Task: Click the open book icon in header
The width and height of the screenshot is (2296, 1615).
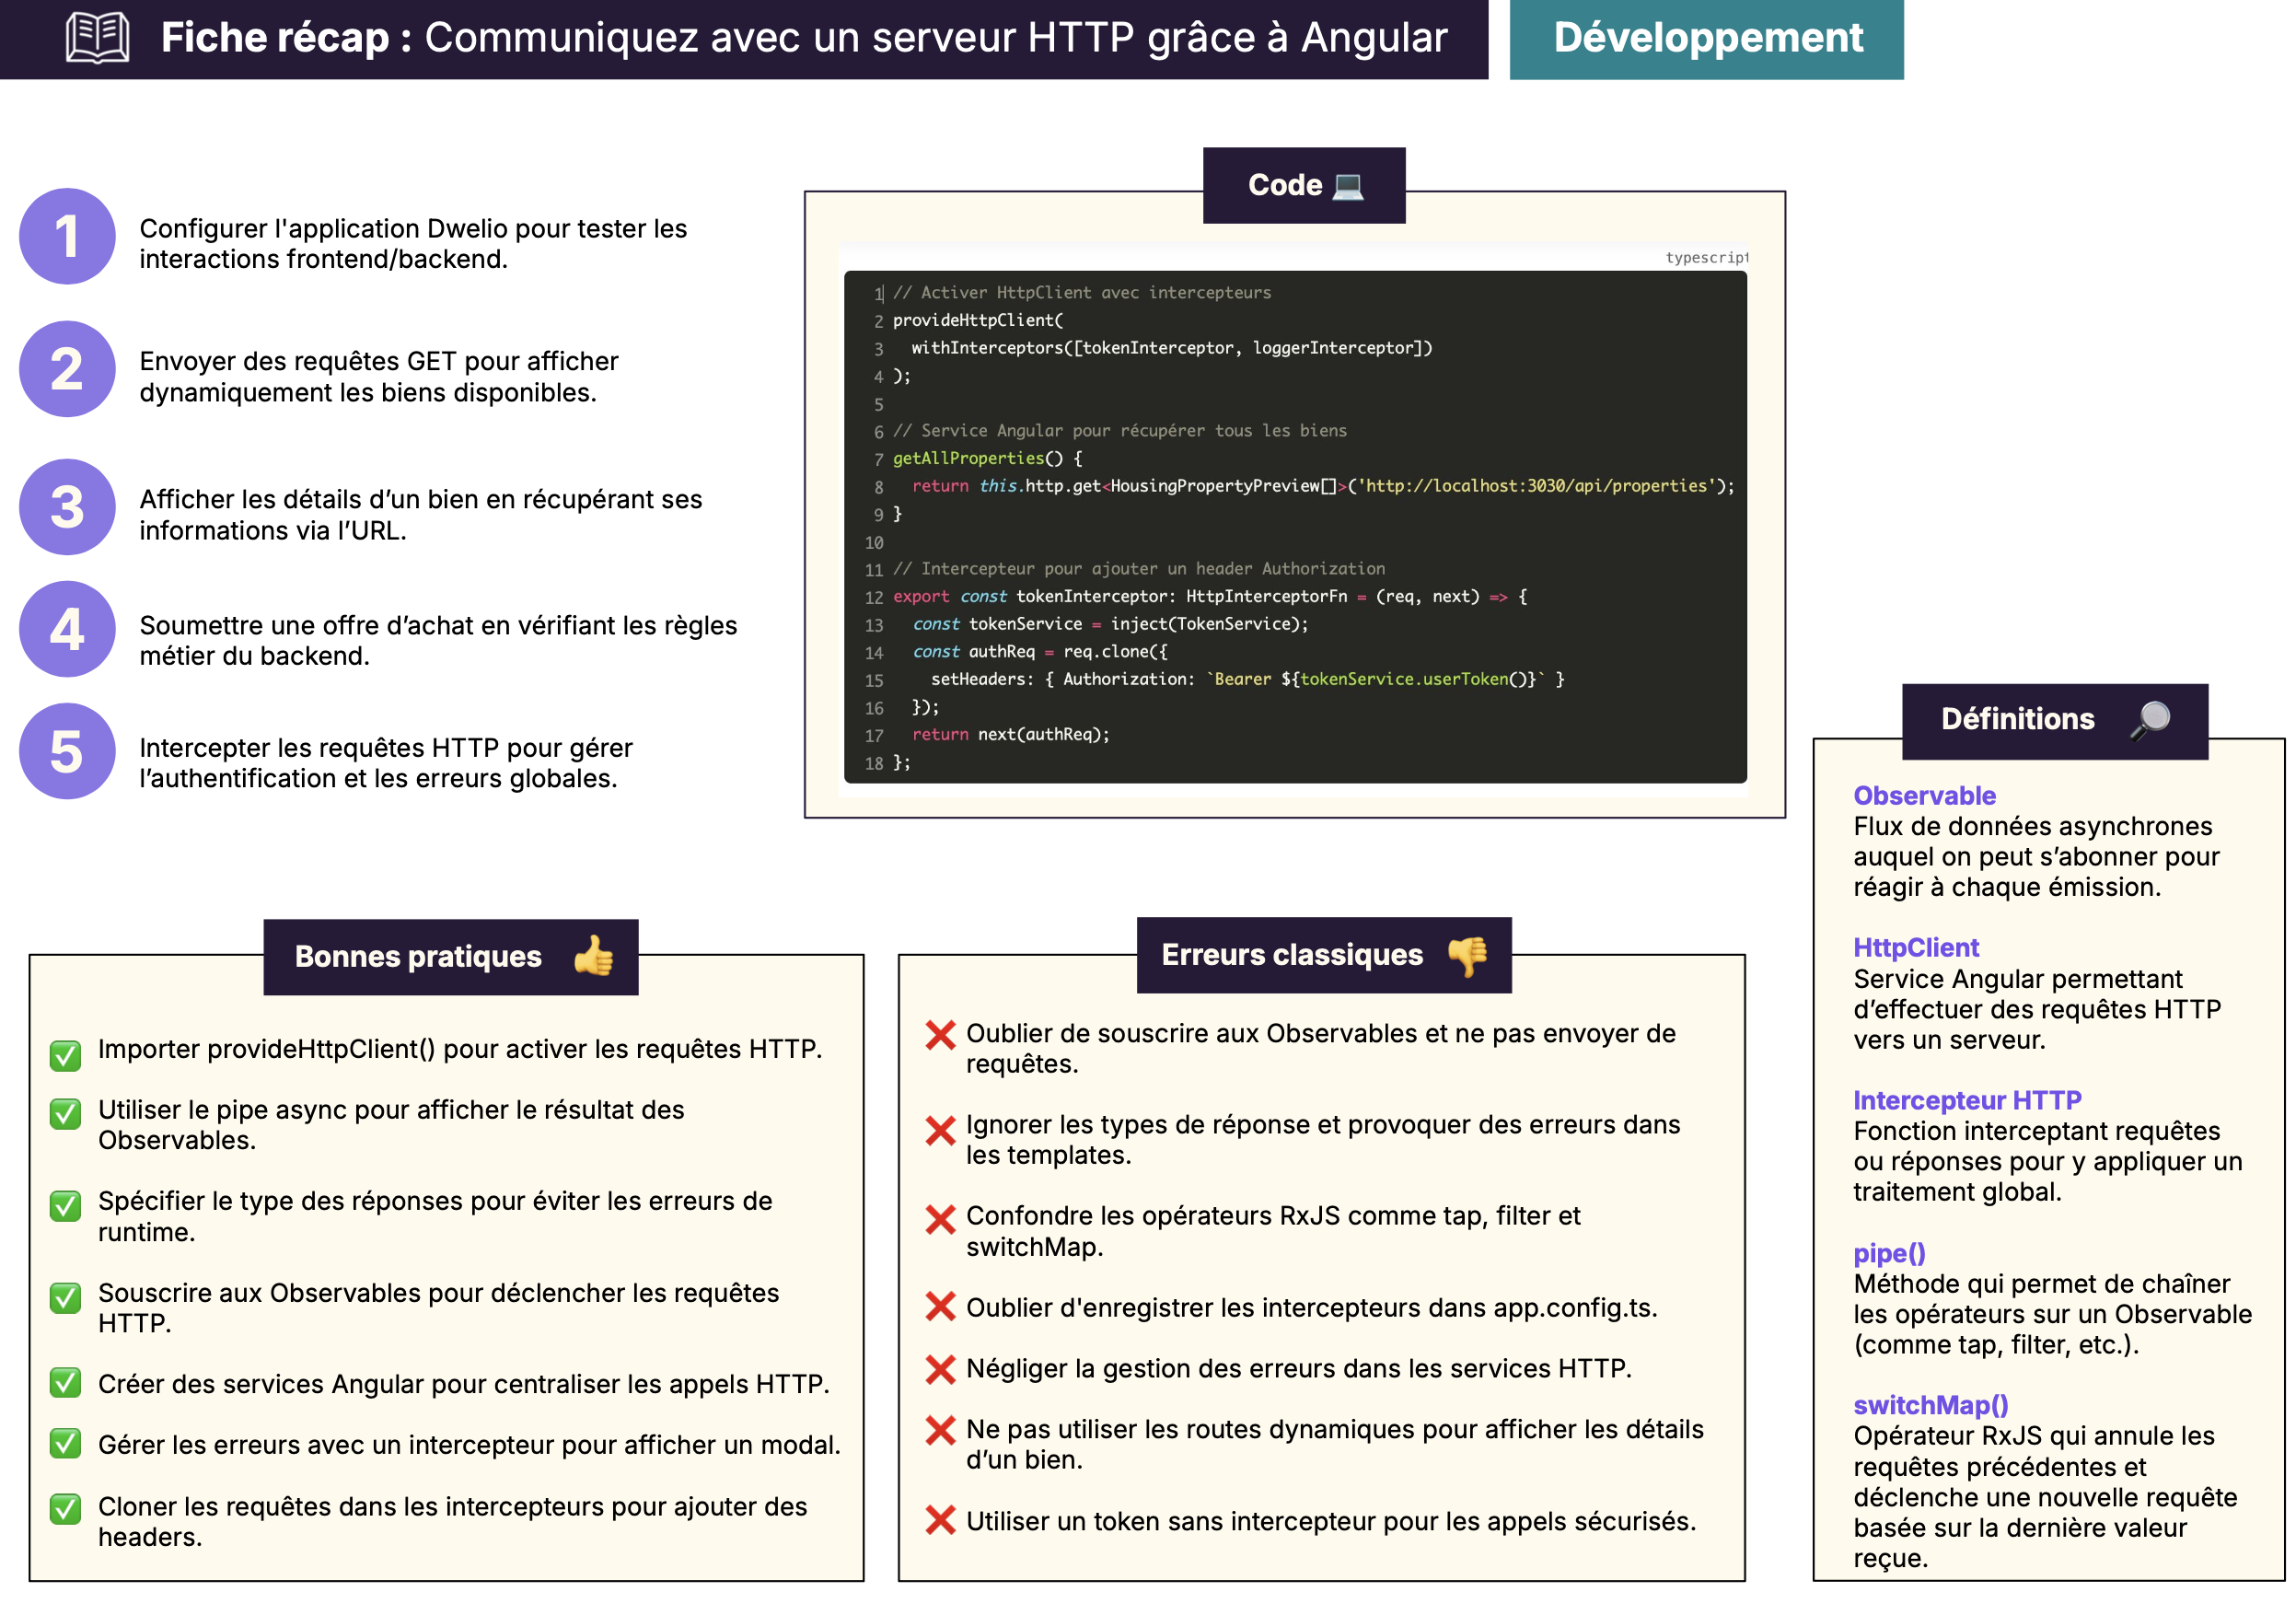Action: 97,38
